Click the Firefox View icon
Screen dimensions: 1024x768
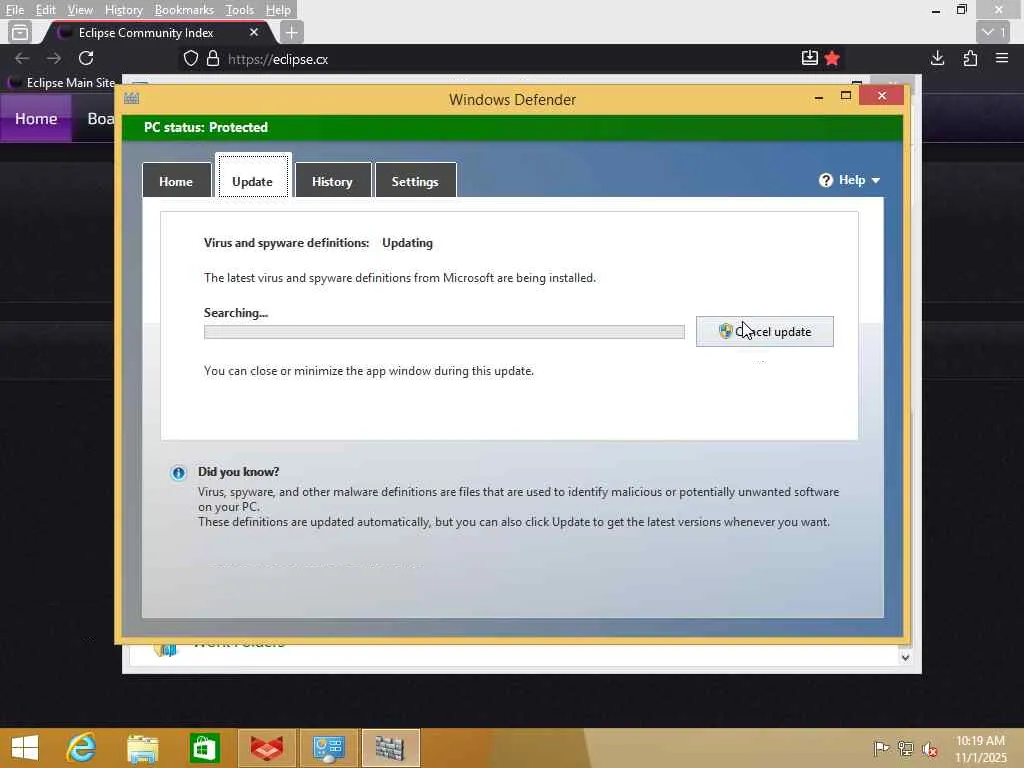(20, 32)
